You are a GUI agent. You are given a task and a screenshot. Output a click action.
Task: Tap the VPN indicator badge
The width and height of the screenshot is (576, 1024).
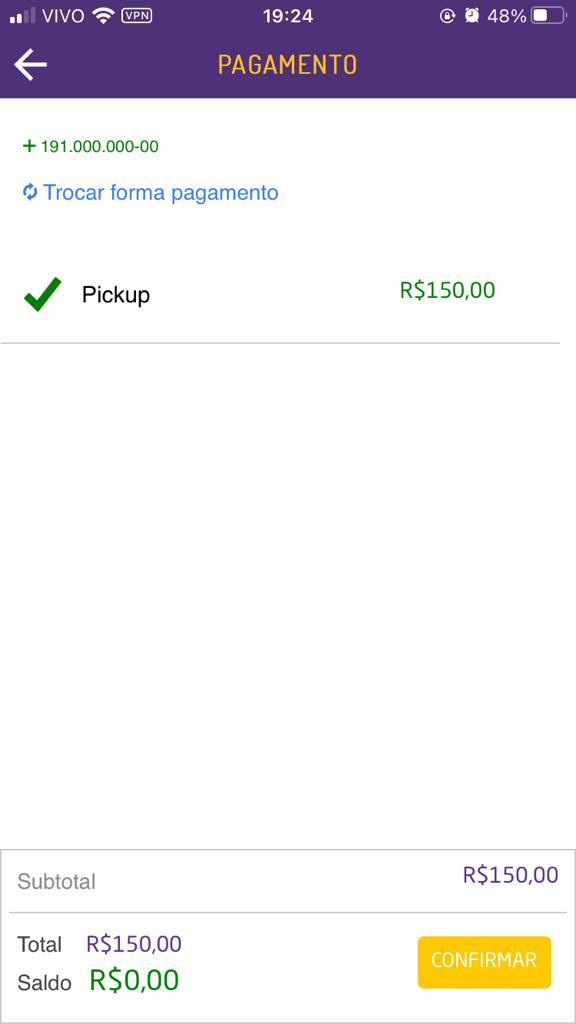point(136,16)
